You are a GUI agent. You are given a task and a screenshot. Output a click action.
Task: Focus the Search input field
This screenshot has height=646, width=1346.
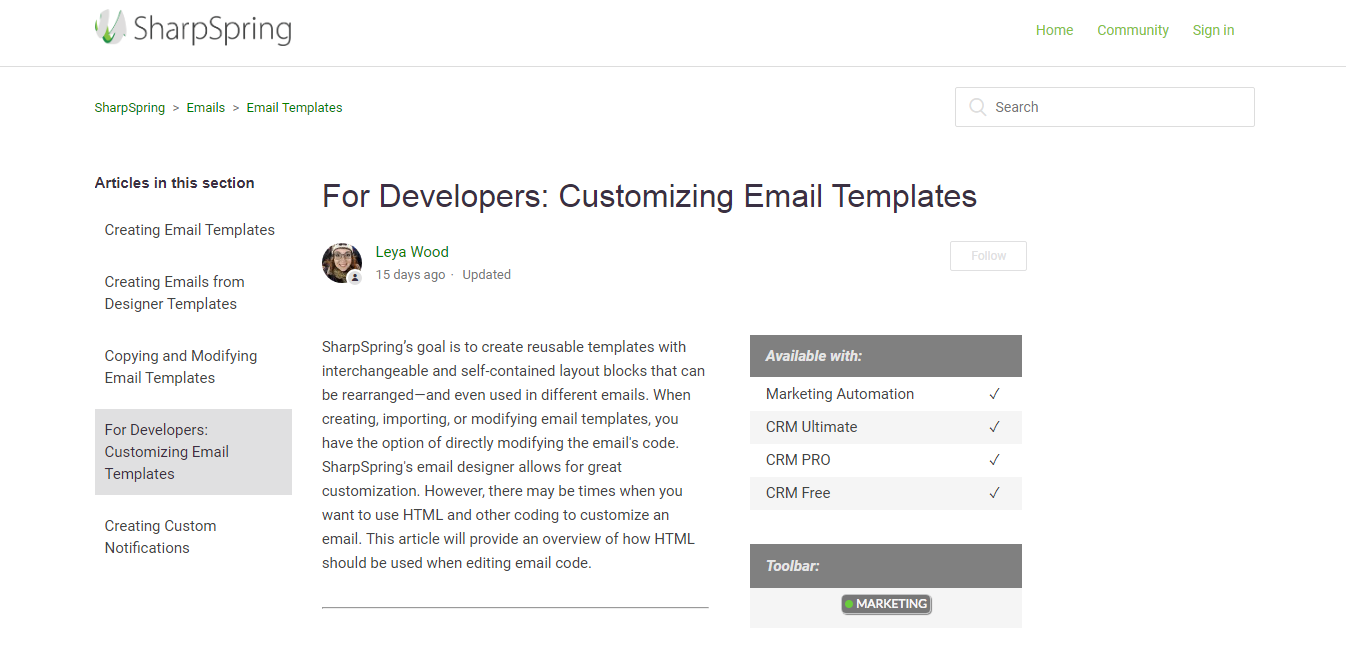pyautogui.click(x=1105, y=107)
